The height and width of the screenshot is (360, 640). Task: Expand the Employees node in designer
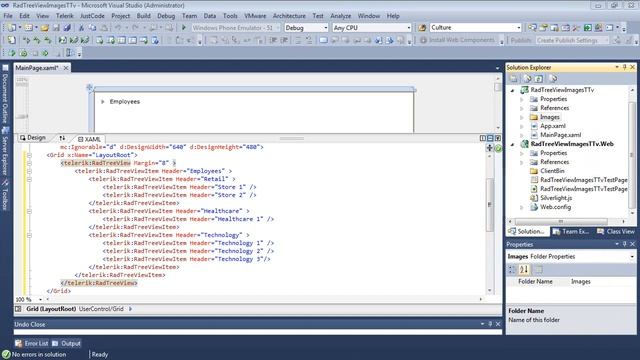pos(103,102)
